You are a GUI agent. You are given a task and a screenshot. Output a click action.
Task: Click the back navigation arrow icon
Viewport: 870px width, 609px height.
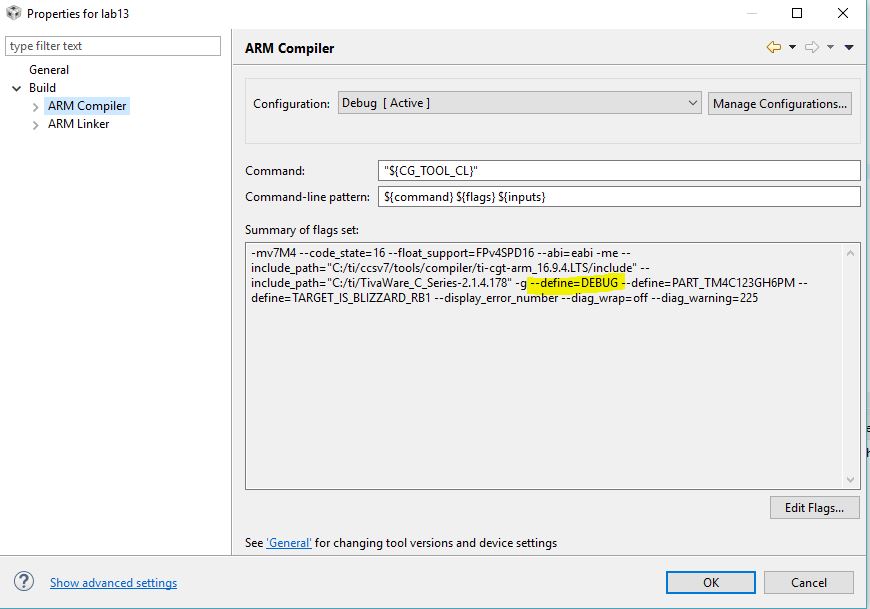pos(773,47)
